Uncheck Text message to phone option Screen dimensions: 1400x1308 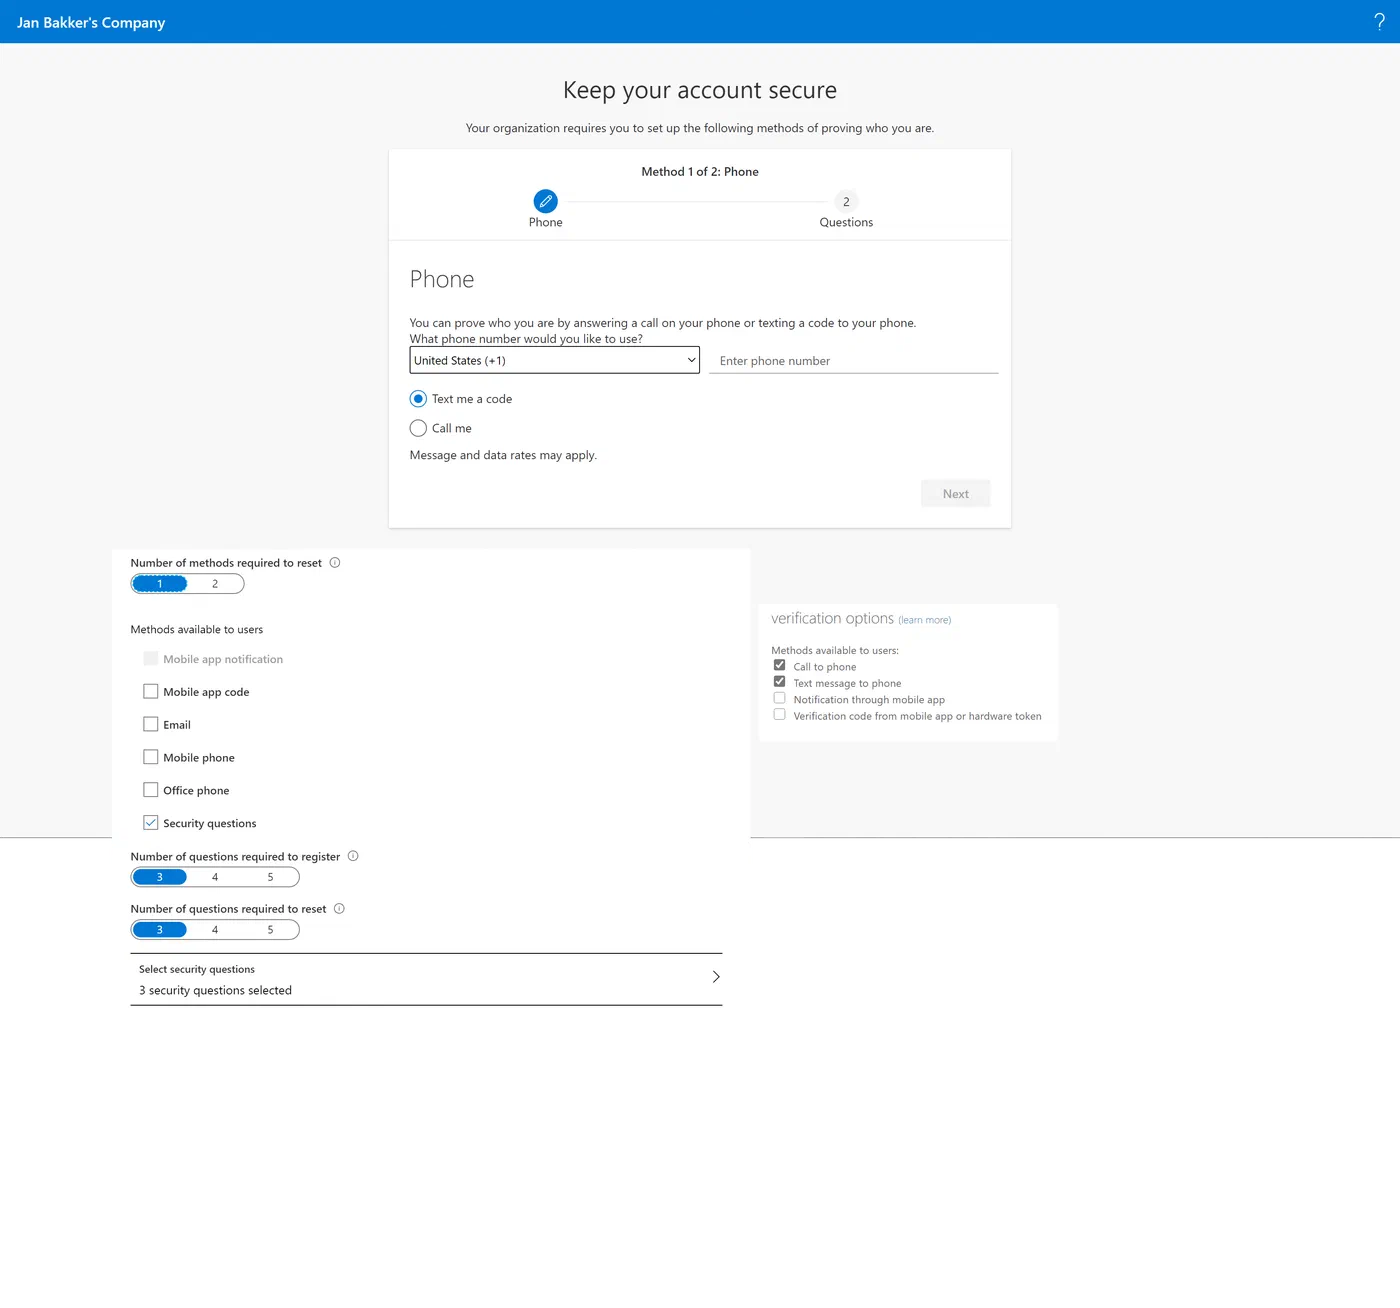click(x=779, y=682)
